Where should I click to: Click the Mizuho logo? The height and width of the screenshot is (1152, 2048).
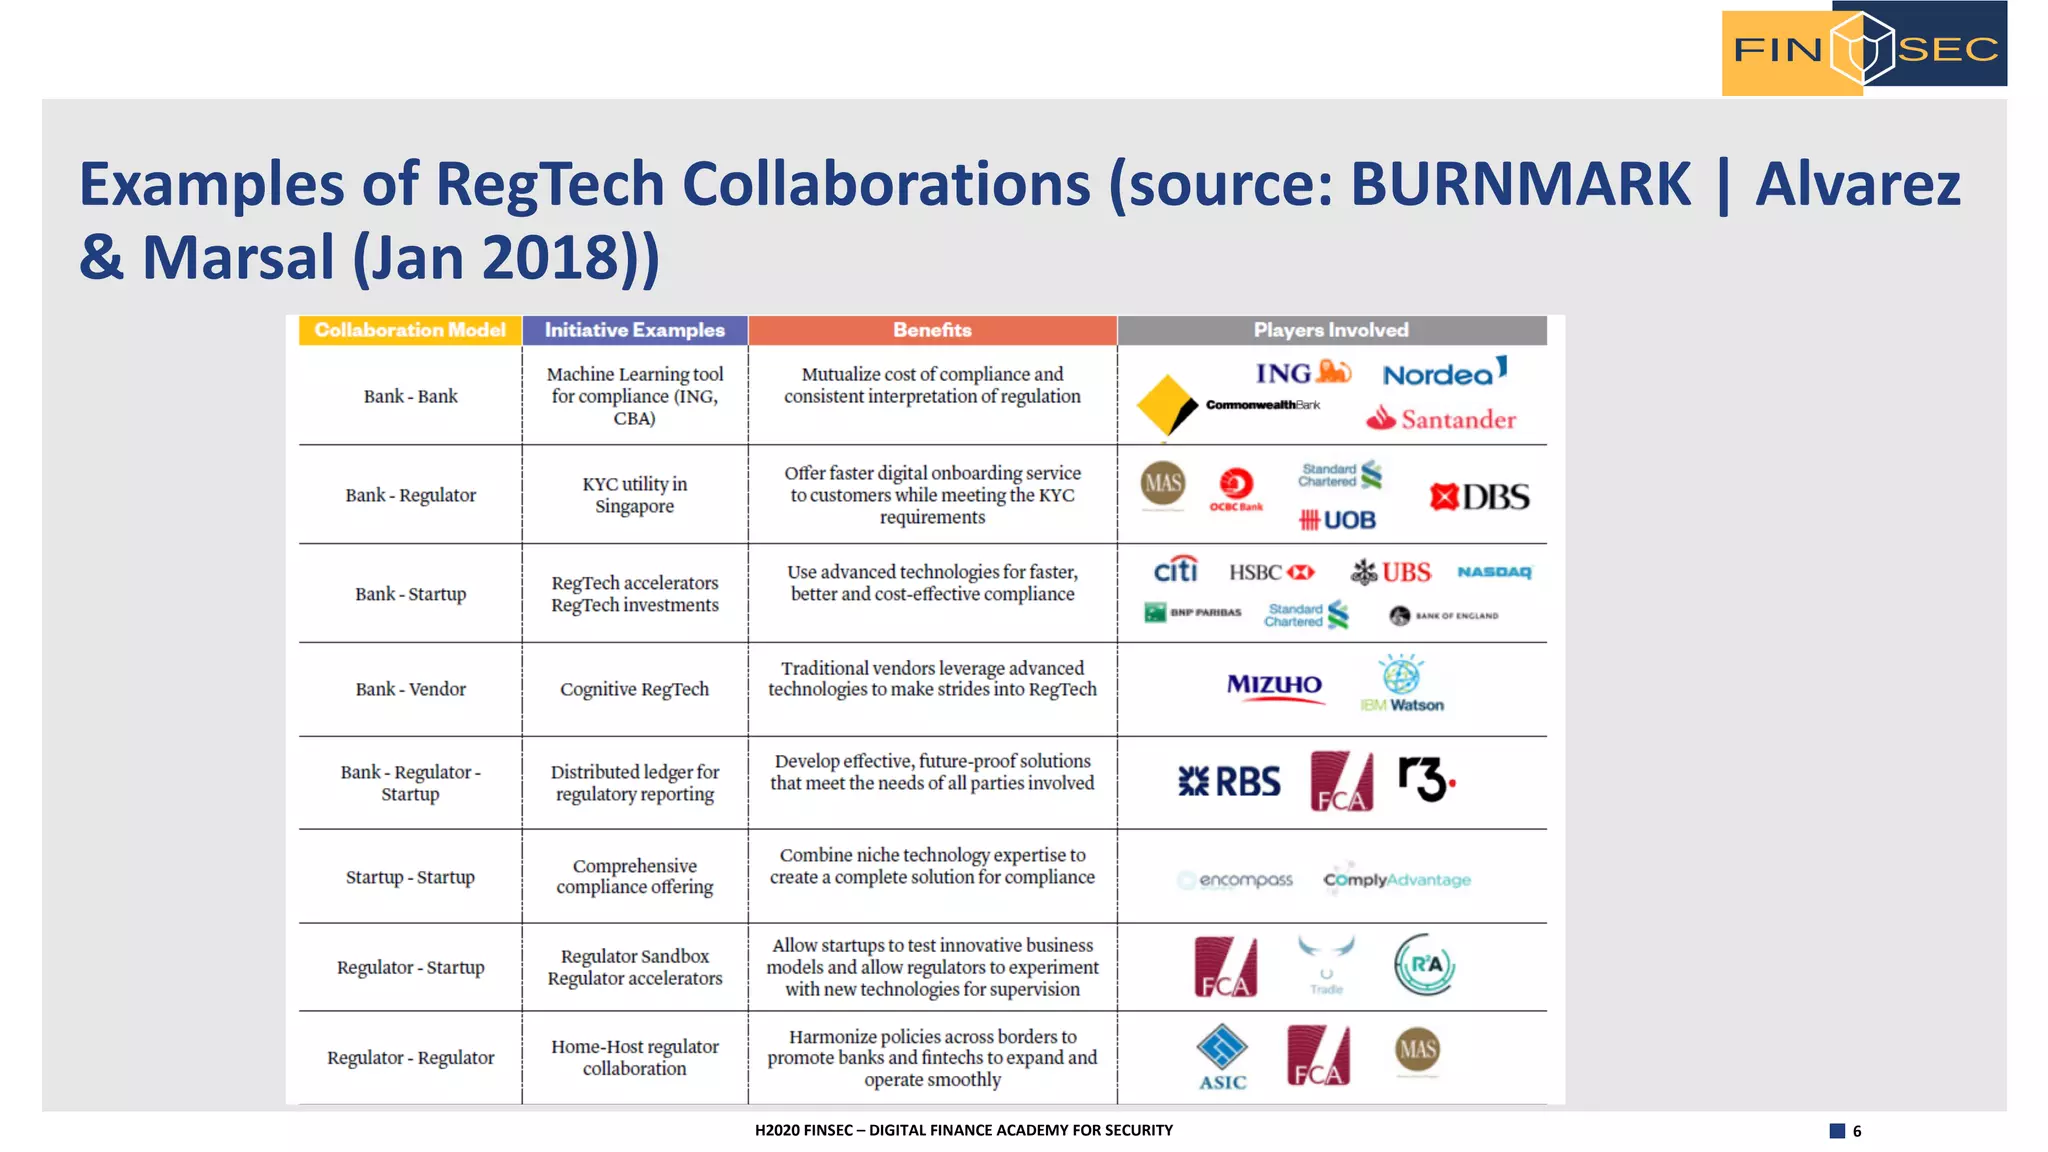pyautogui.click(x=1275, y=687)
